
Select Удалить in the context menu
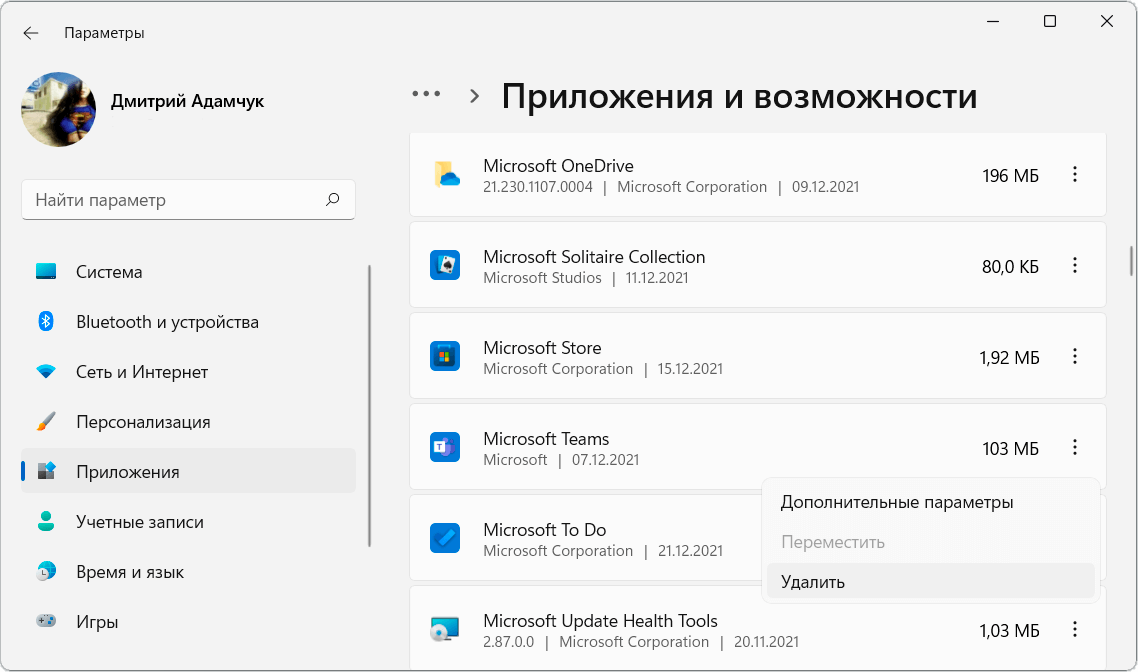[x=813, y=582]
